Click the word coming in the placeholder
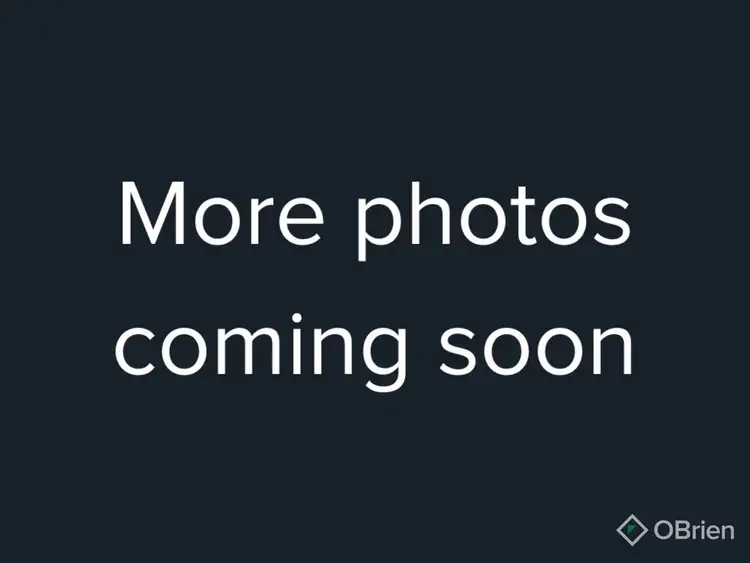 262,352
